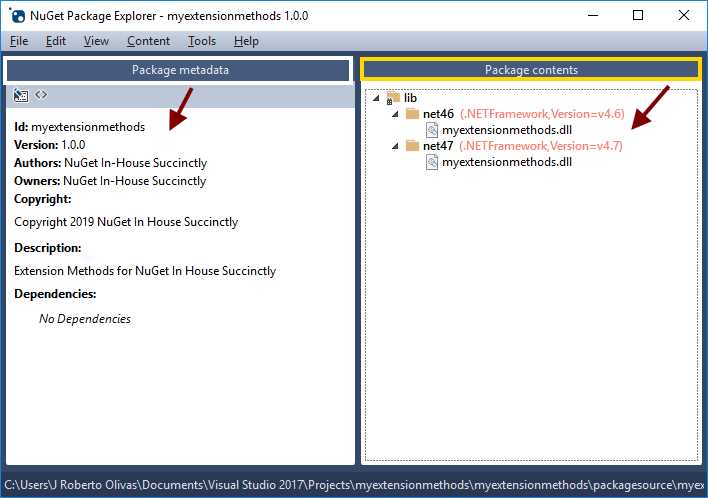Click the edit package metadata icon
The height and width of the screenshot is (498, 708).
click(21, 95)
